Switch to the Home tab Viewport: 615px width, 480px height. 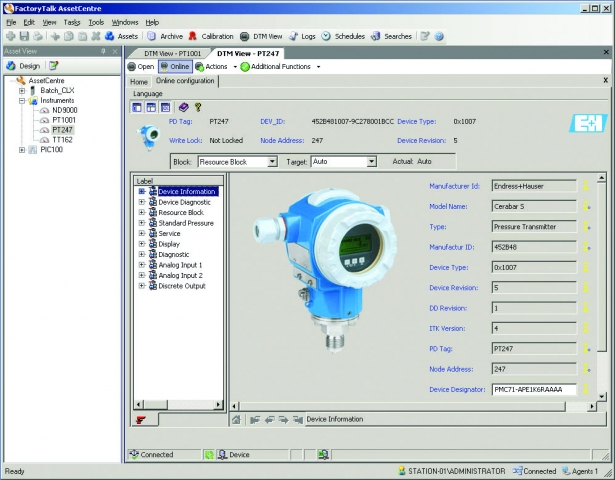pos(139,82)
